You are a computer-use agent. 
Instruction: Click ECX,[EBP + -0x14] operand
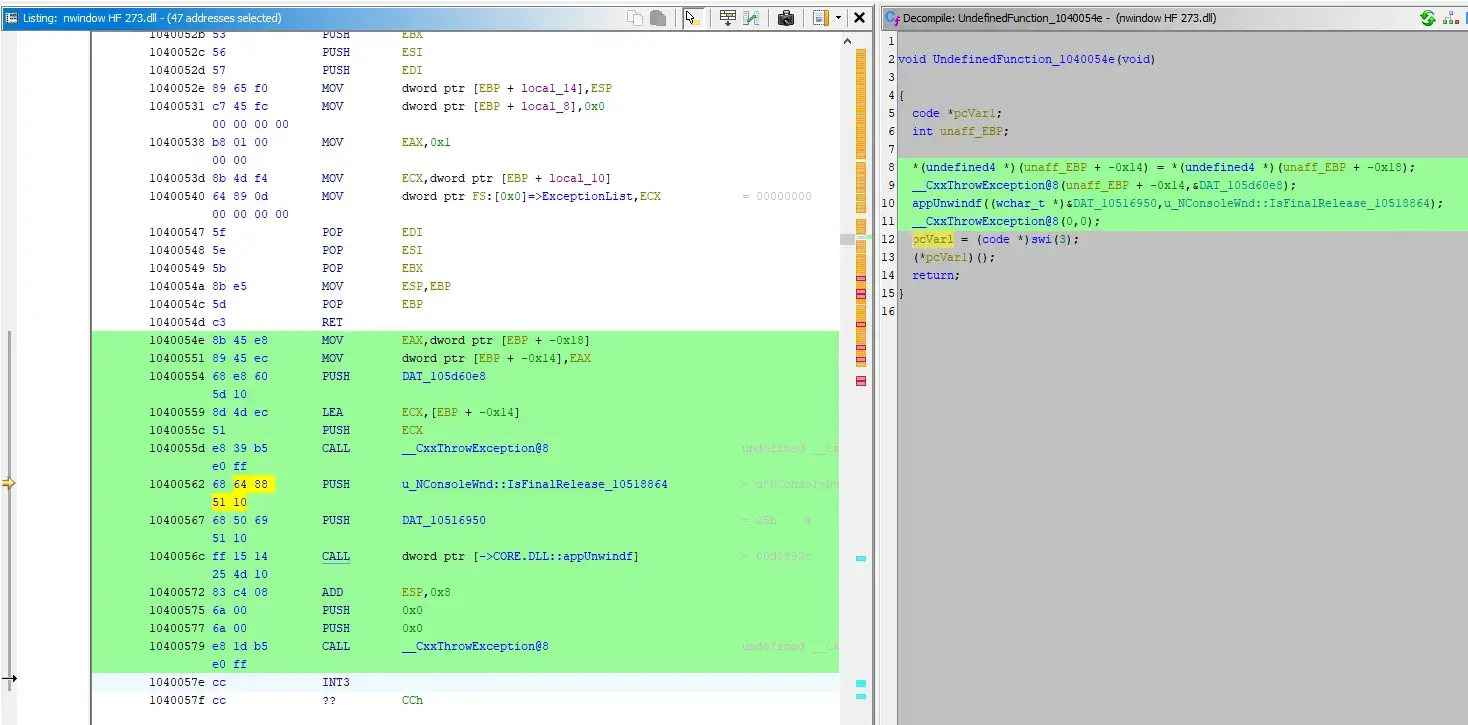point(460,412)
